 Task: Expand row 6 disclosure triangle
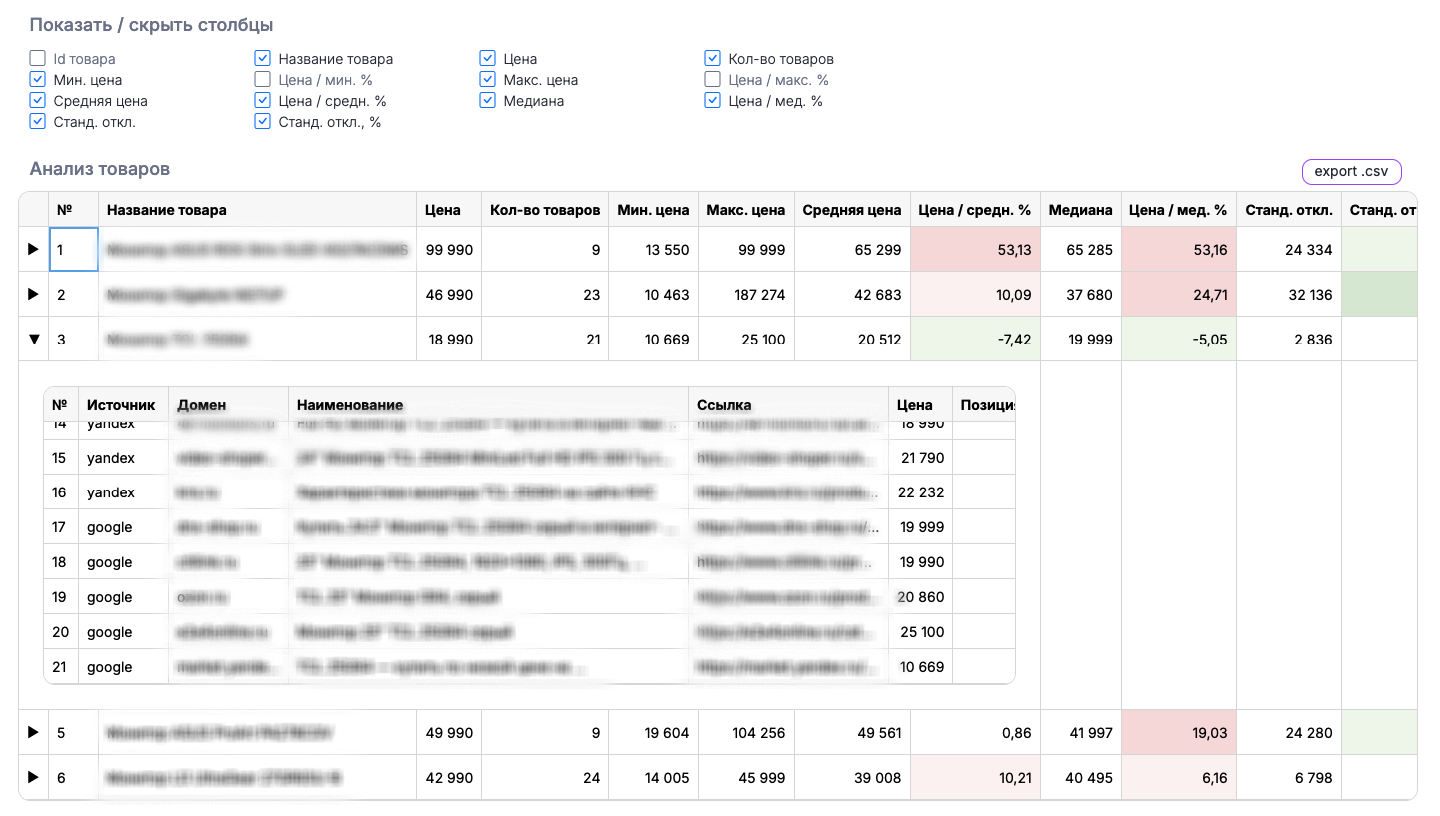tap(33, 778)
